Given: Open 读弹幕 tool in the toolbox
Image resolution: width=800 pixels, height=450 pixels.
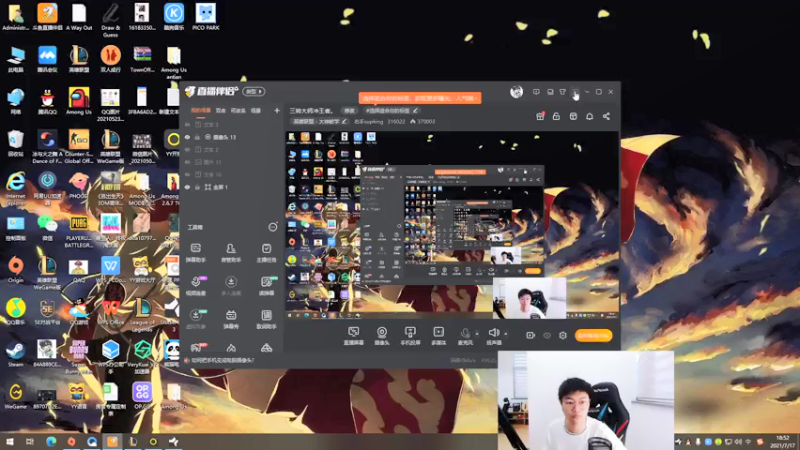Looking at the screenshot, I should click(x=266, y=286).
